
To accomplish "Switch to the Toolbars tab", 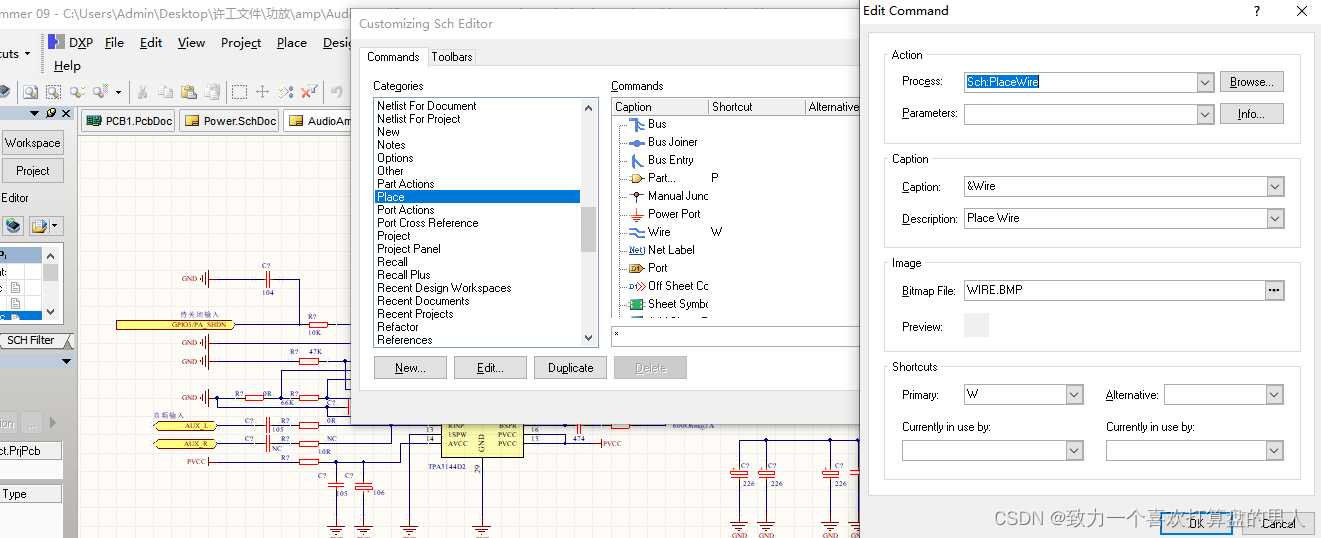I will tap(452, 57).
